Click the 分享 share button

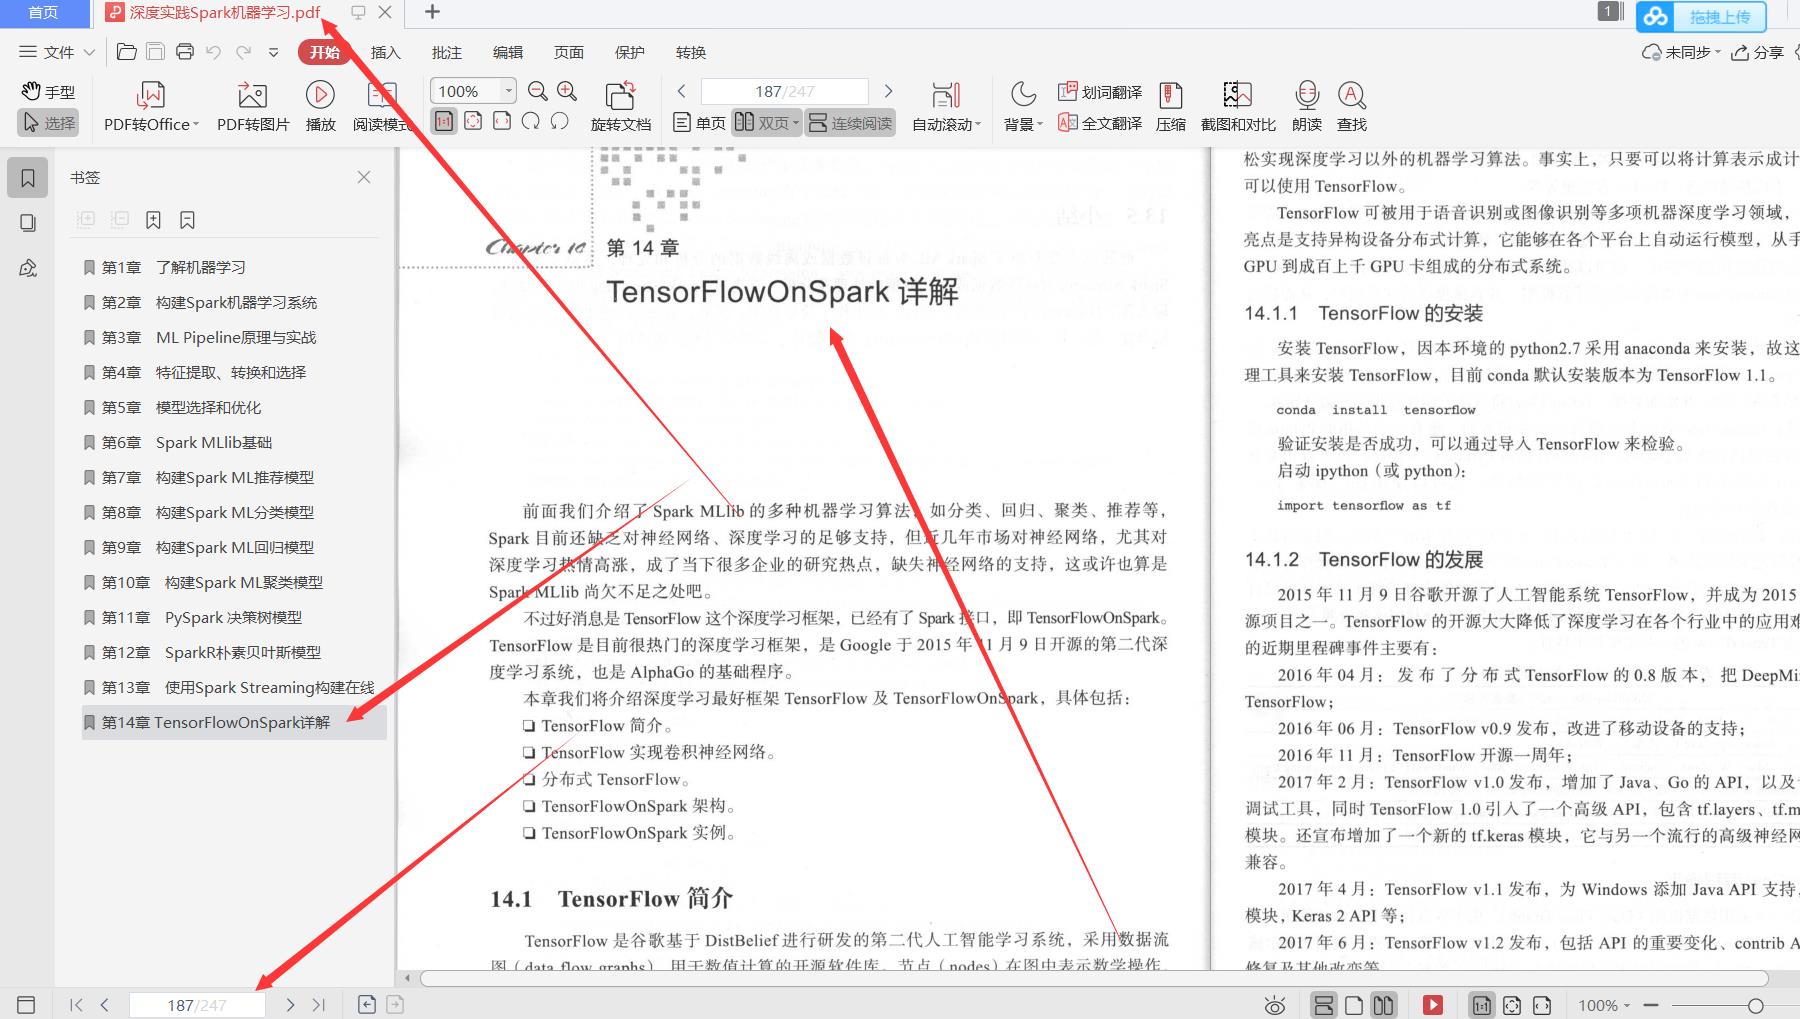(1758, 52)
